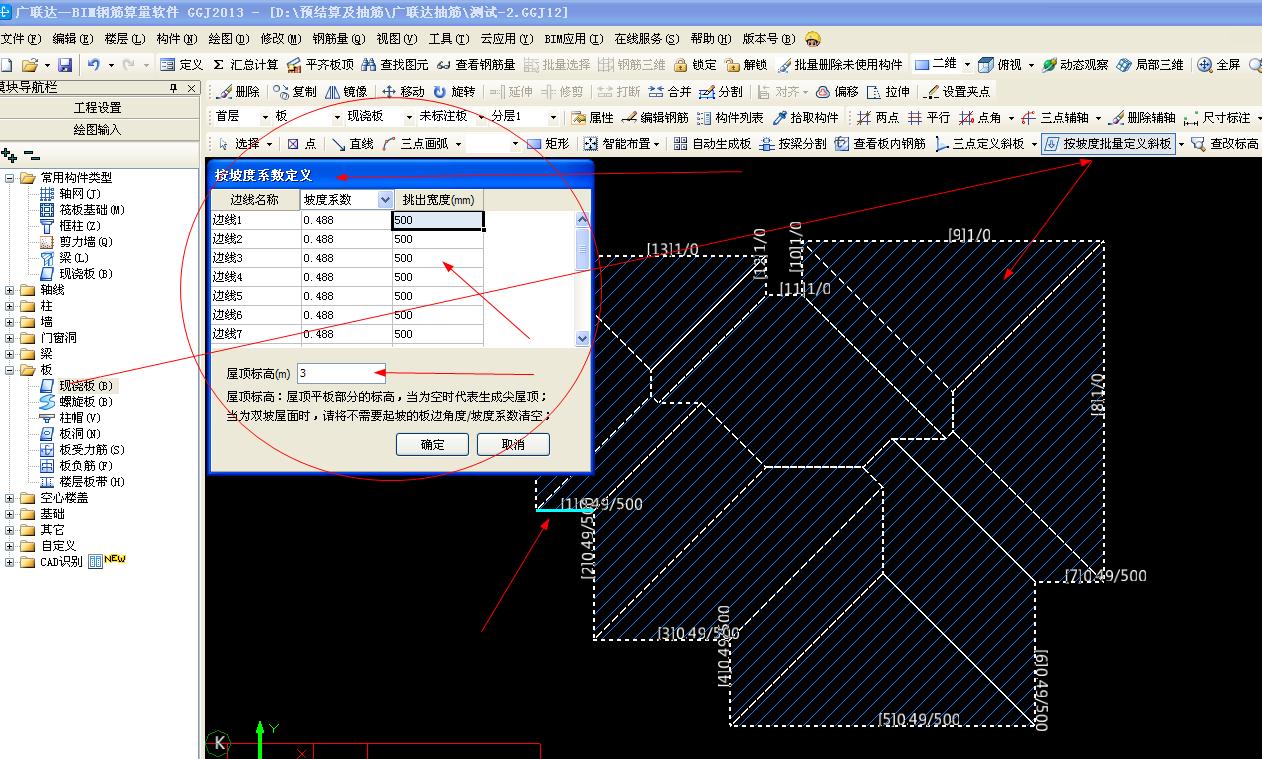
Task: Open the 帮助(H) menu
Action: [711, 39]
